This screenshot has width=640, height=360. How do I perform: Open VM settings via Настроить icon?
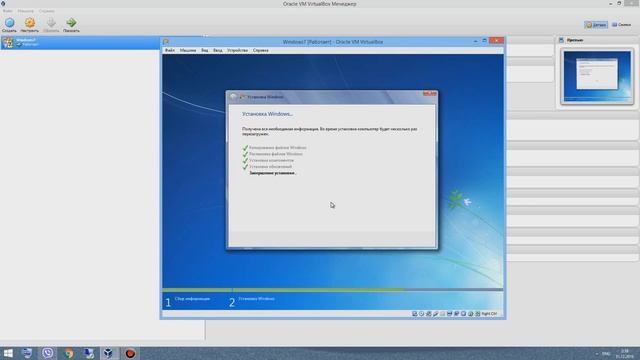(x=29, y=24)
